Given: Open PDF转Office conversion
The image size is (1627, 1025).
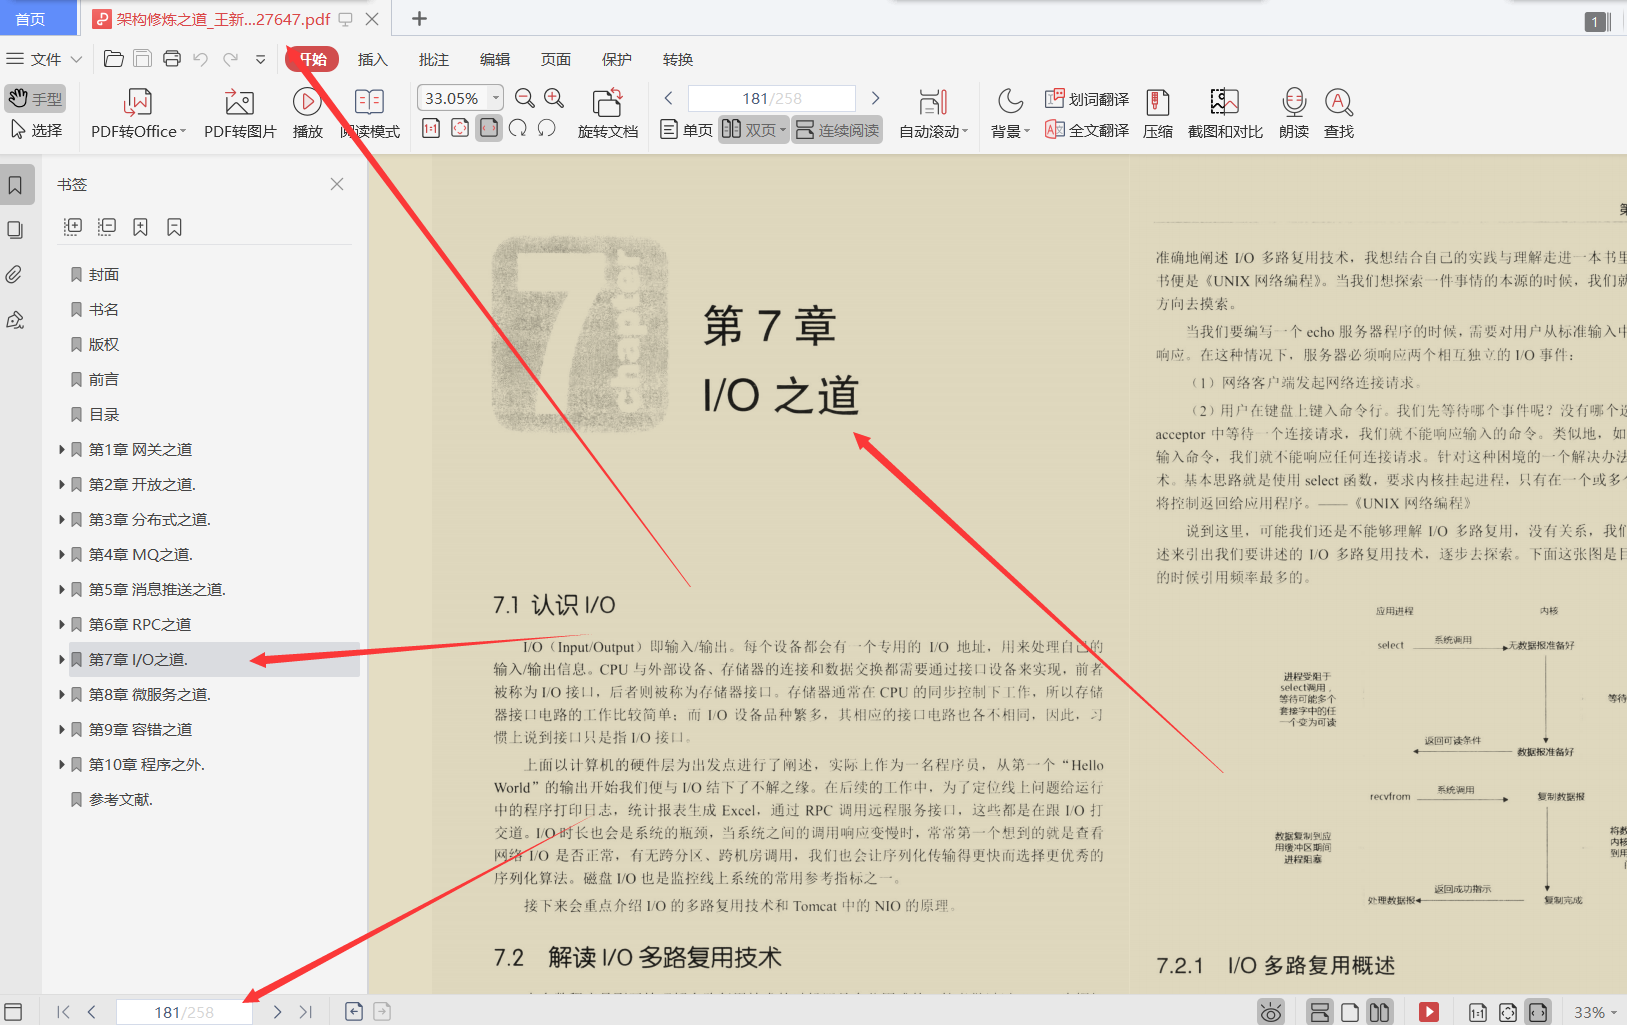Looking at the screenshot, I should 138,115.
